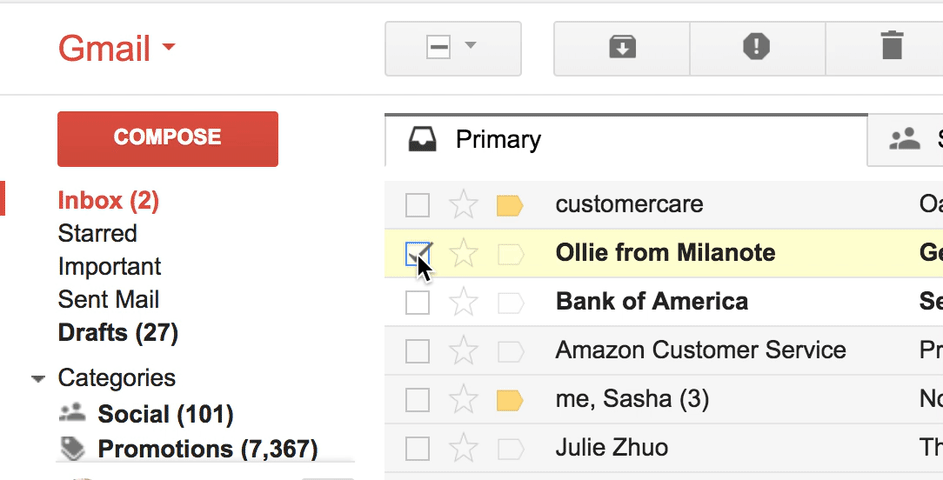Open the Gmail dropdown menu
943x480 pixels.
tap(117, 48)
